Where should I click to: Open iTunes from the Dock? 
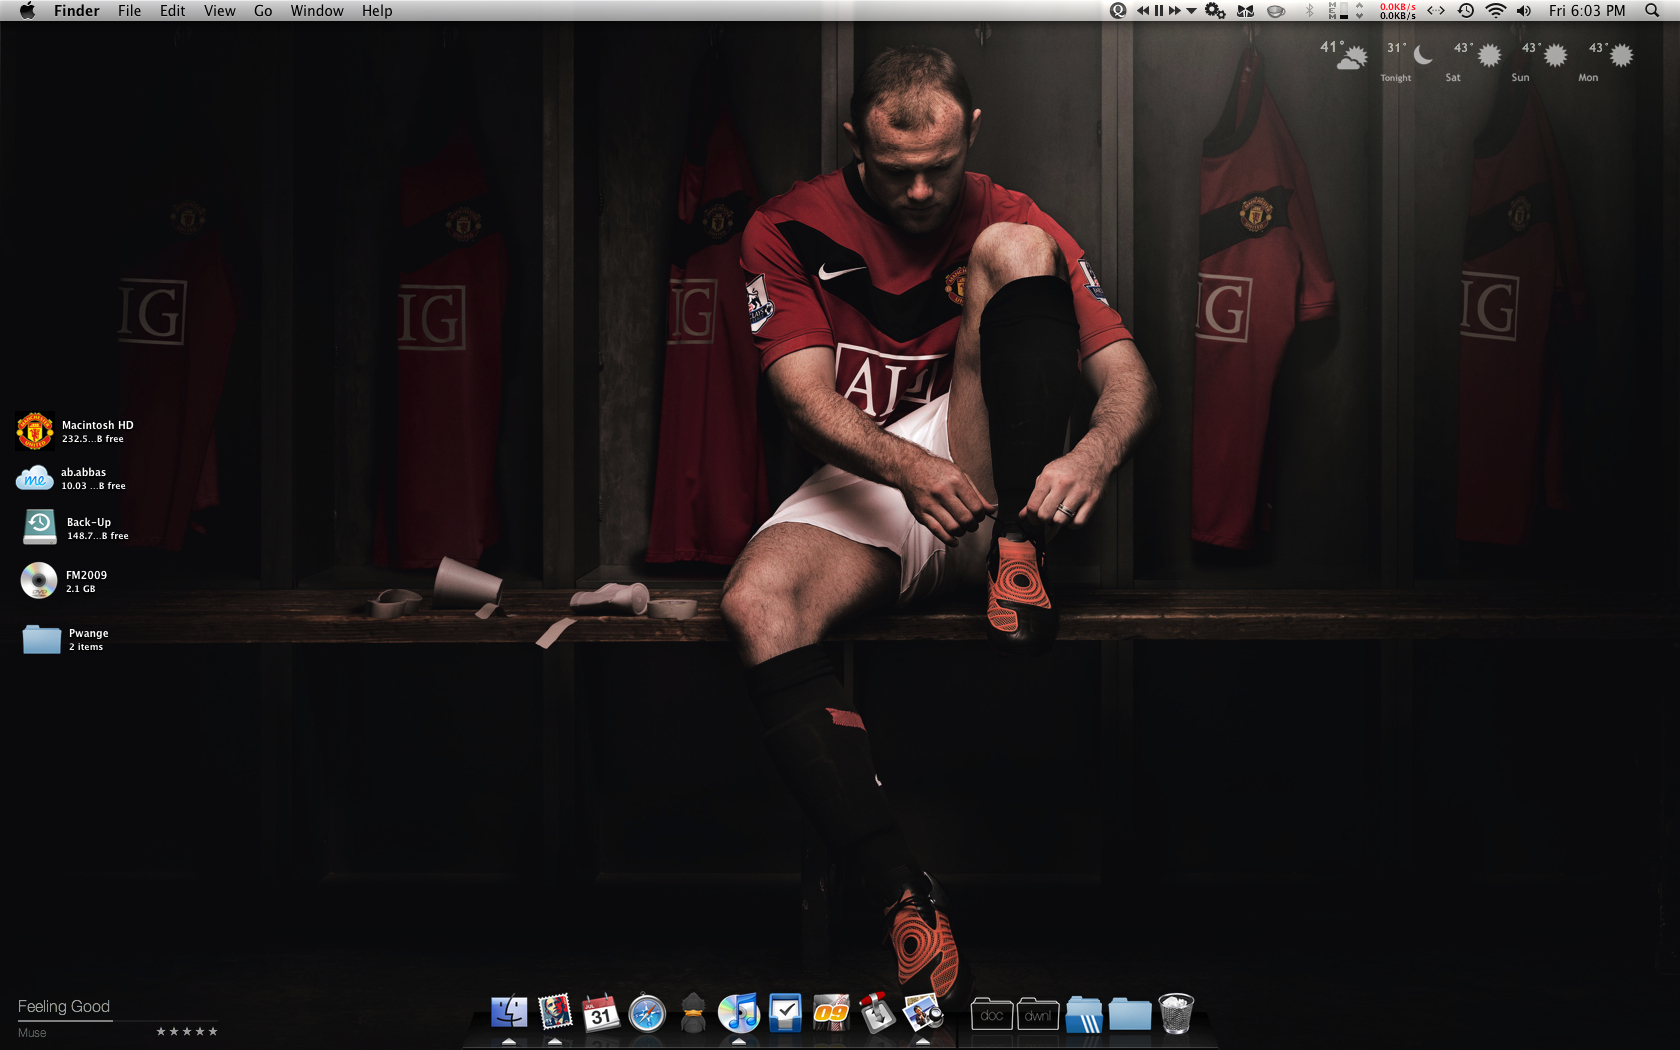click(739, 1013)
